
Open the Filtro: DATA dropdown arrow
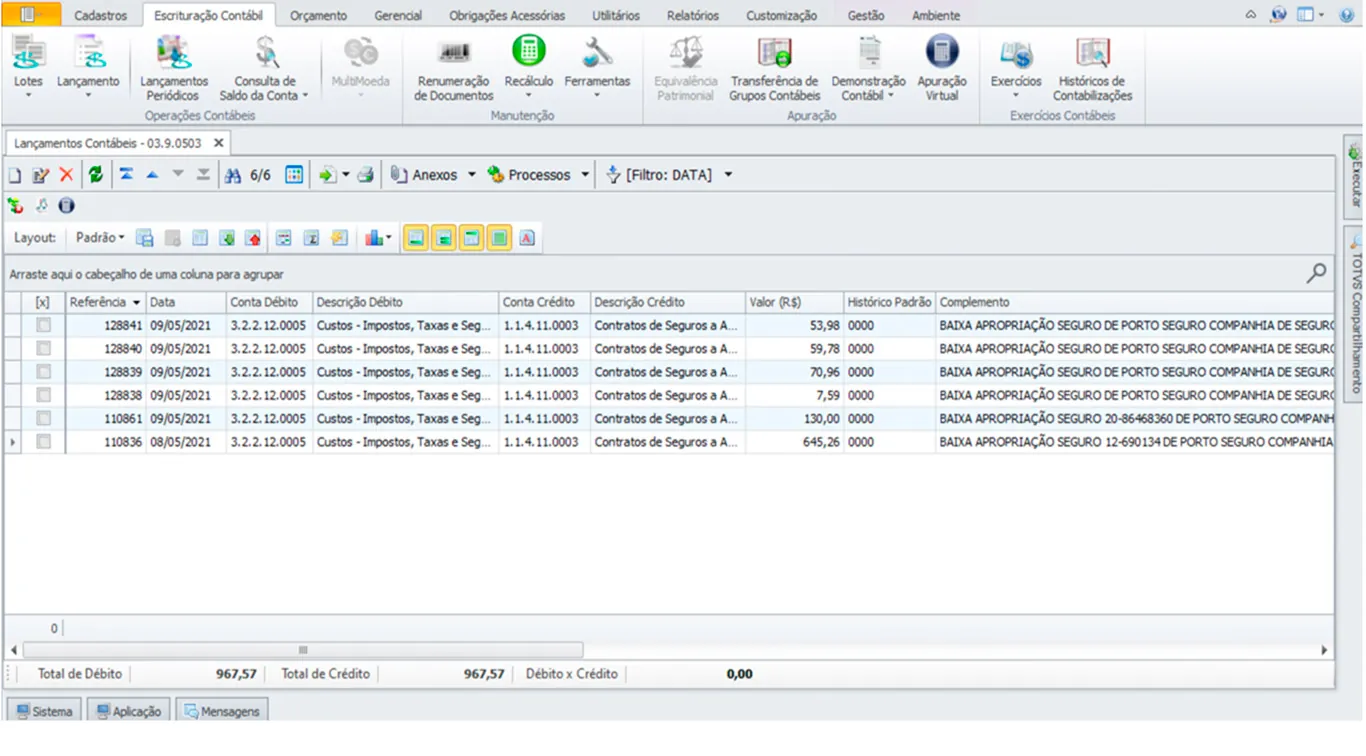click(x=728, y=175)
